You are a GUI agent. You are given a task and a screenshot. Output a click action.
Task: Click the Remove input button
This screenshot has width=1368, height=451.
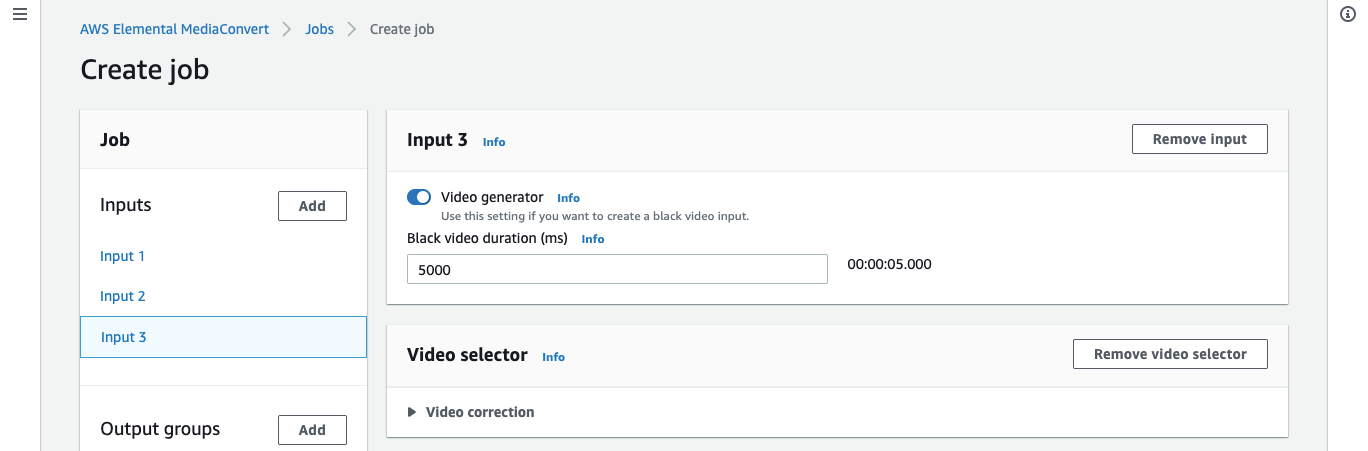tap(1199, 139)
